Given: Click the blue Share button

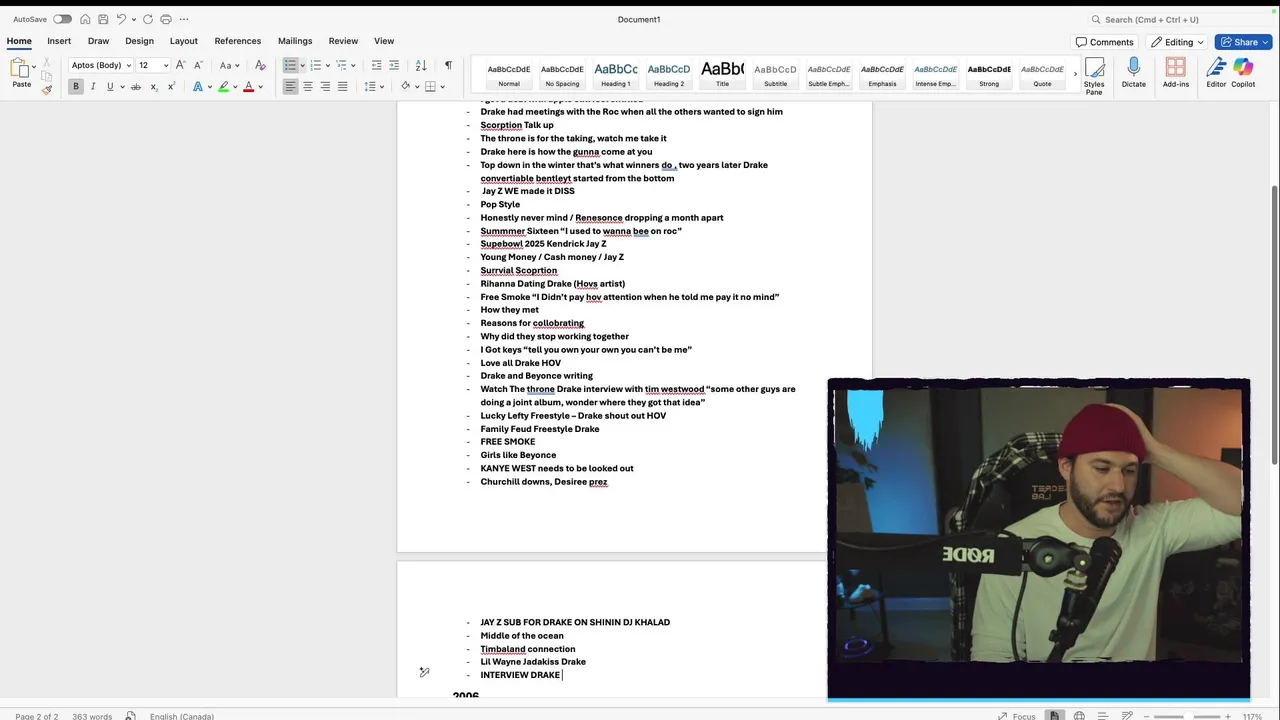Looking at the screenshot, I should (x=1243, y=42).
